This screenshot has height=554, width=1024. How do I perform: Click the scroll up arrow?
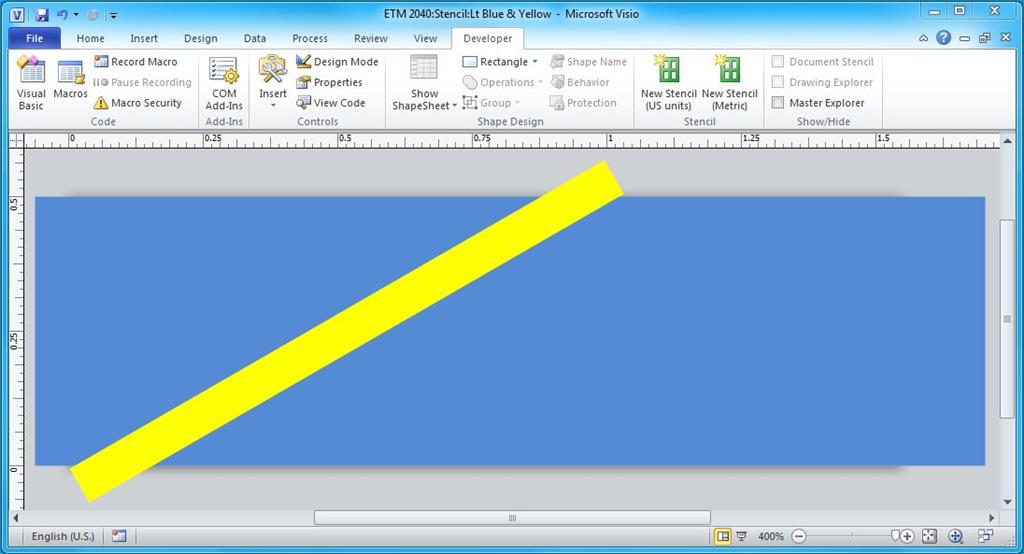tap(1007, 141)
